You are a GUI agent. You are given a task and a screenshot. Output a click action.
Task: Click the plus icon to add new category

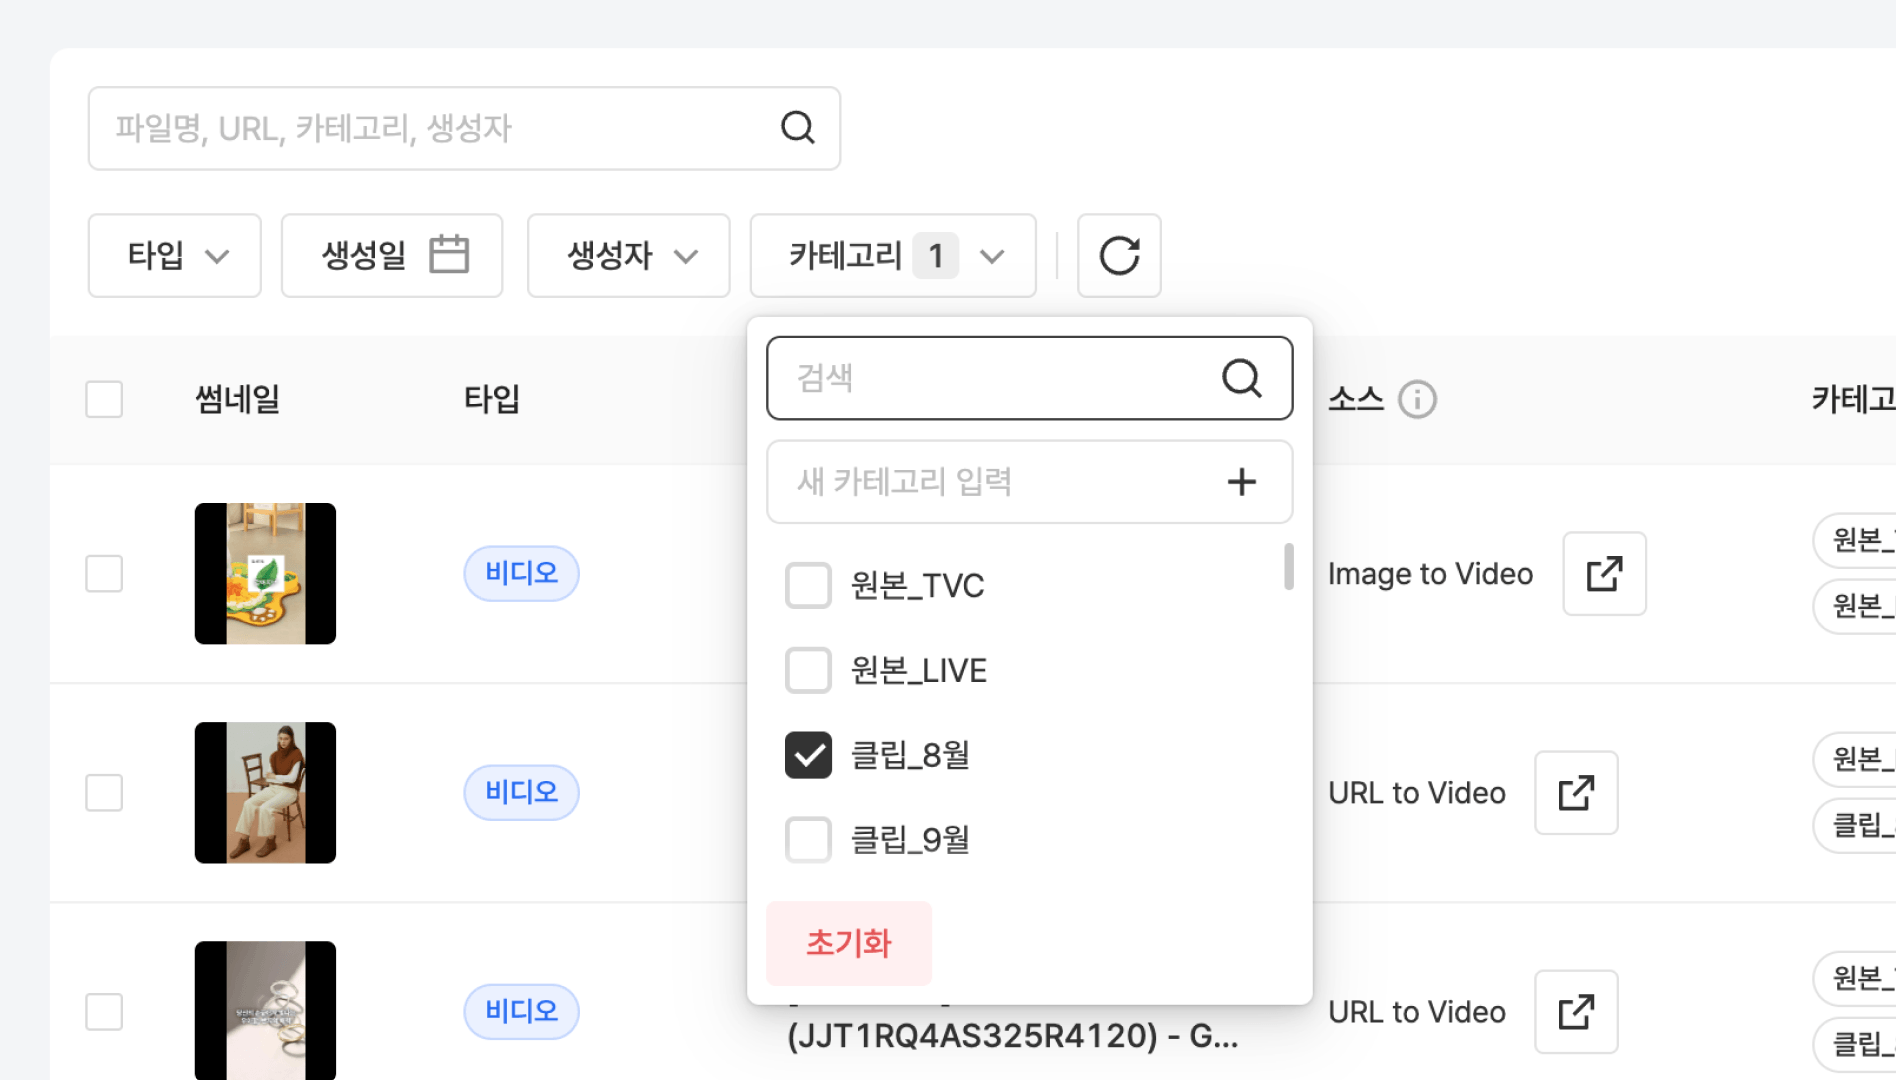(x=1241, y=482)
